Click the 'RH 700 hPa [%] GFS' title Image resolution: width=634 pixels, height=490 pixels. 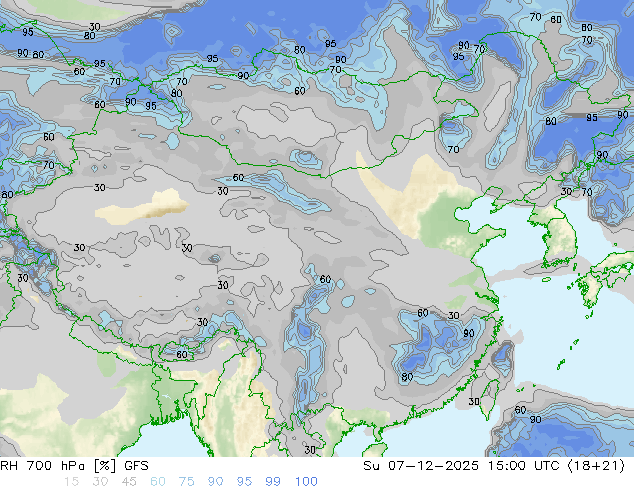tap(74, 466)
